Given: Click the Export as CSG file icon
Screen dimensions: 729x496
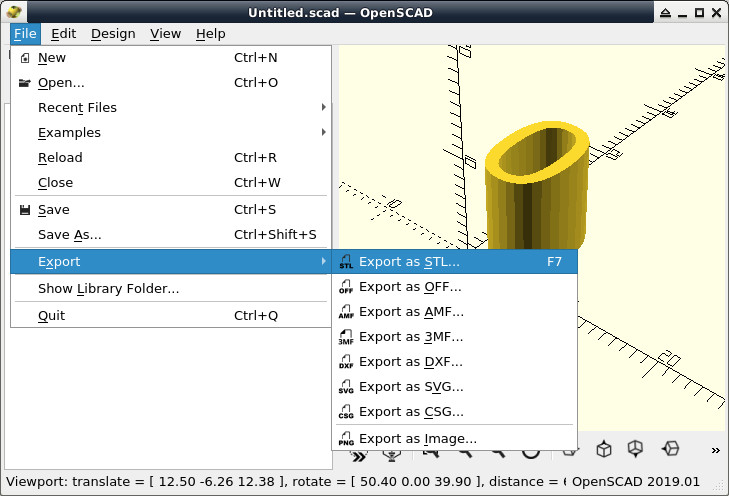Looking at the screenshot, I should click(346, 412).
